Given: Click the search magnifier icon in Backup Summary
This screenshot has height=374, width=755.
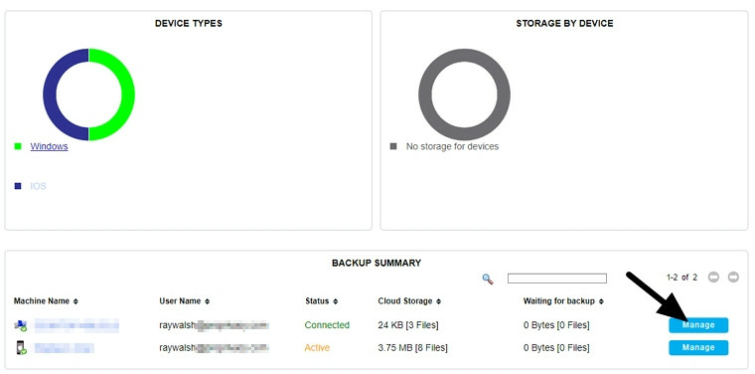Looking at the screenshot, I should (487, 279).
